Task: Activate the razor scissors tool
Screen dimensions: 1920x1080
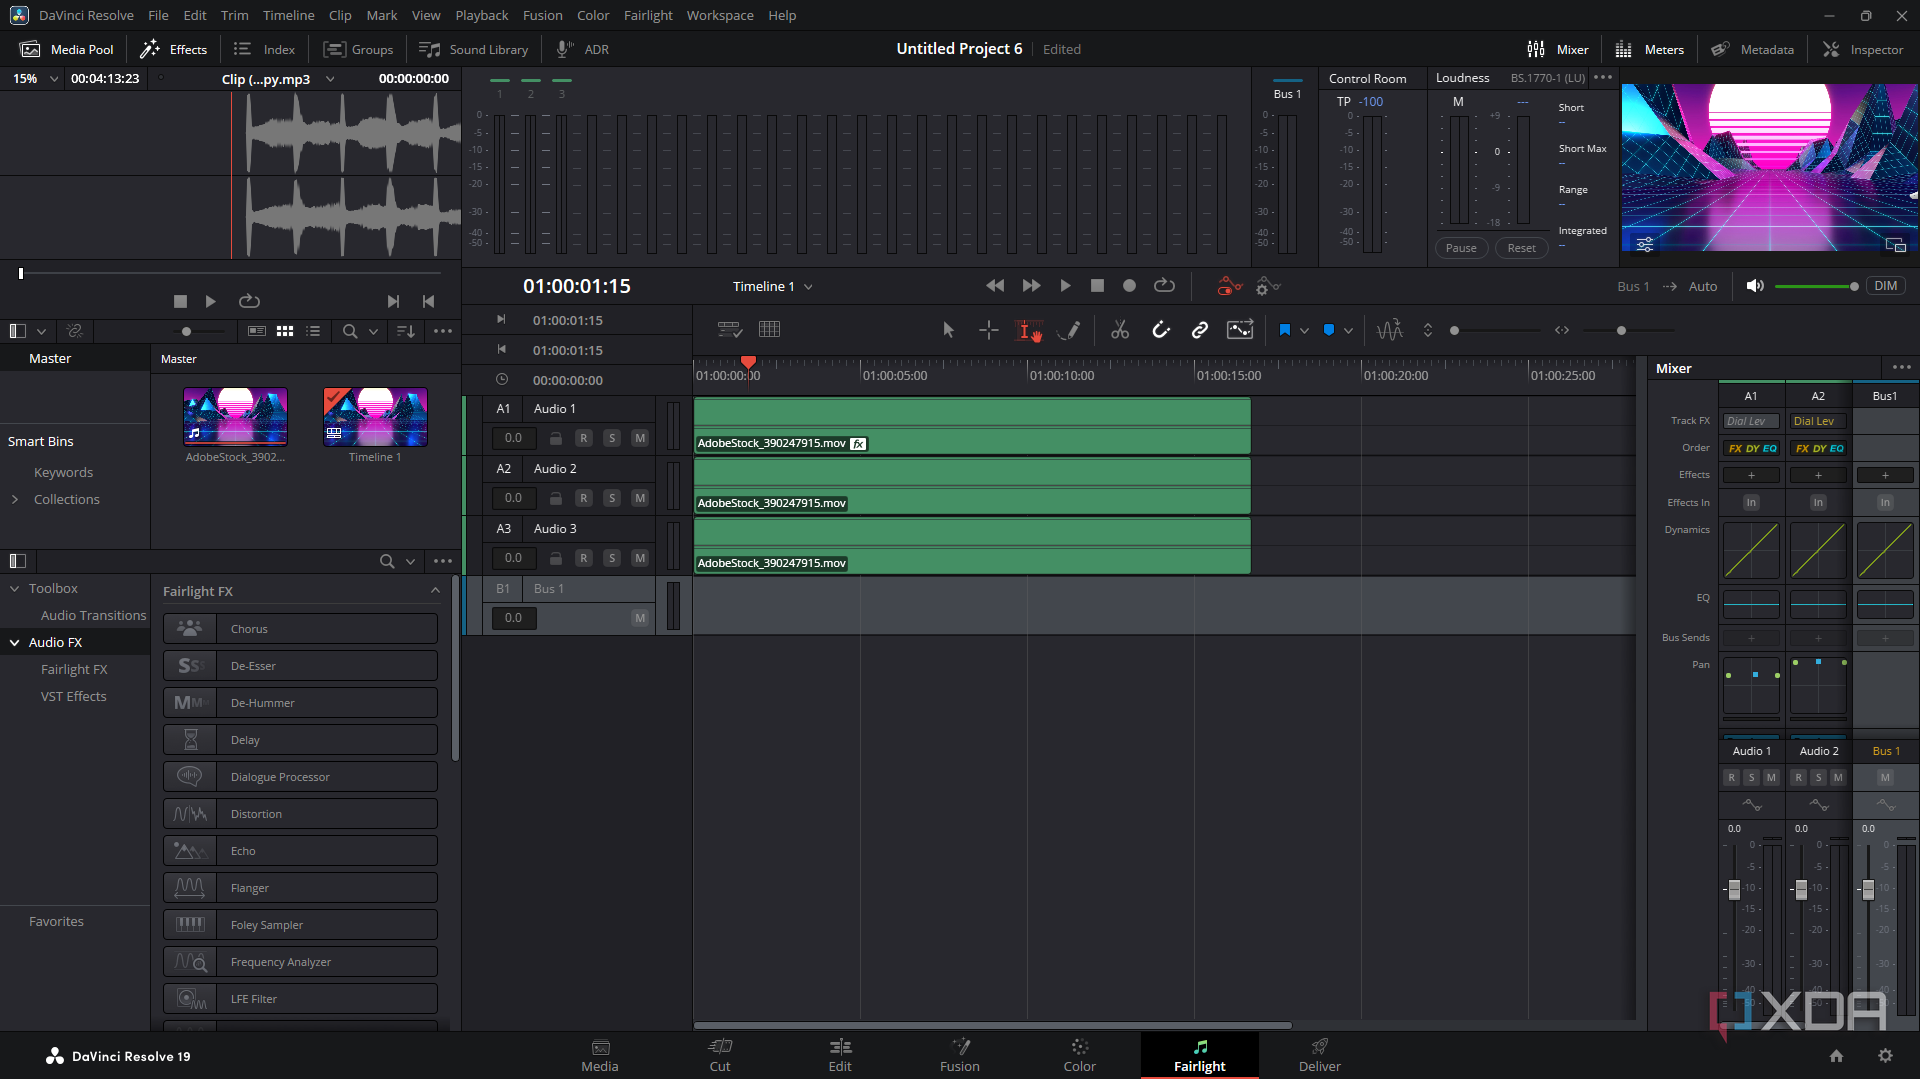Action: pyautogui.click(x=1120, y=330)
